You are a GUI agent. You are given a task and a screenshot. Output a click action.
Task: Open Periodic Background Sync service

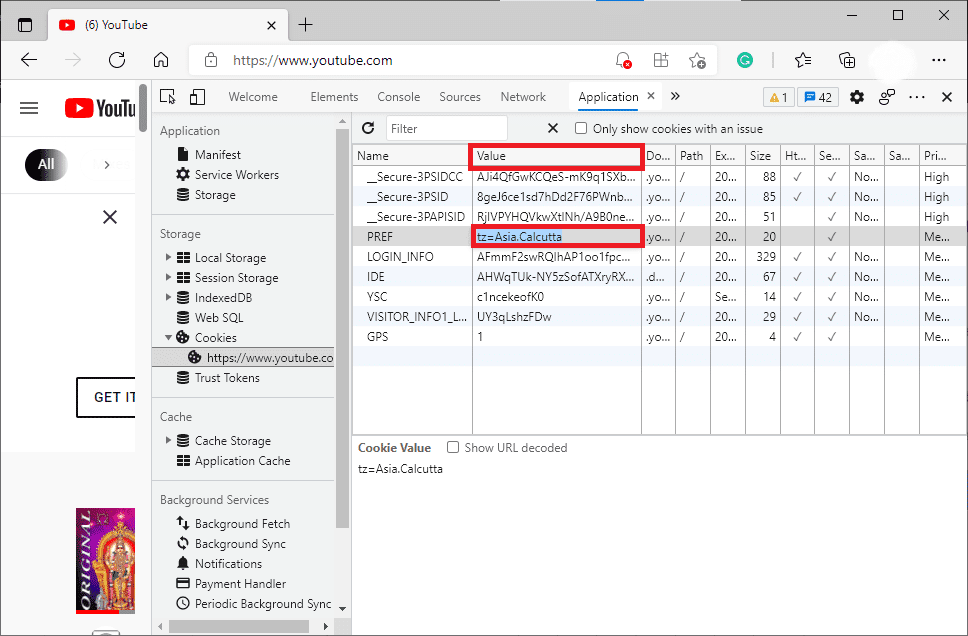click(x=262, y=604)
